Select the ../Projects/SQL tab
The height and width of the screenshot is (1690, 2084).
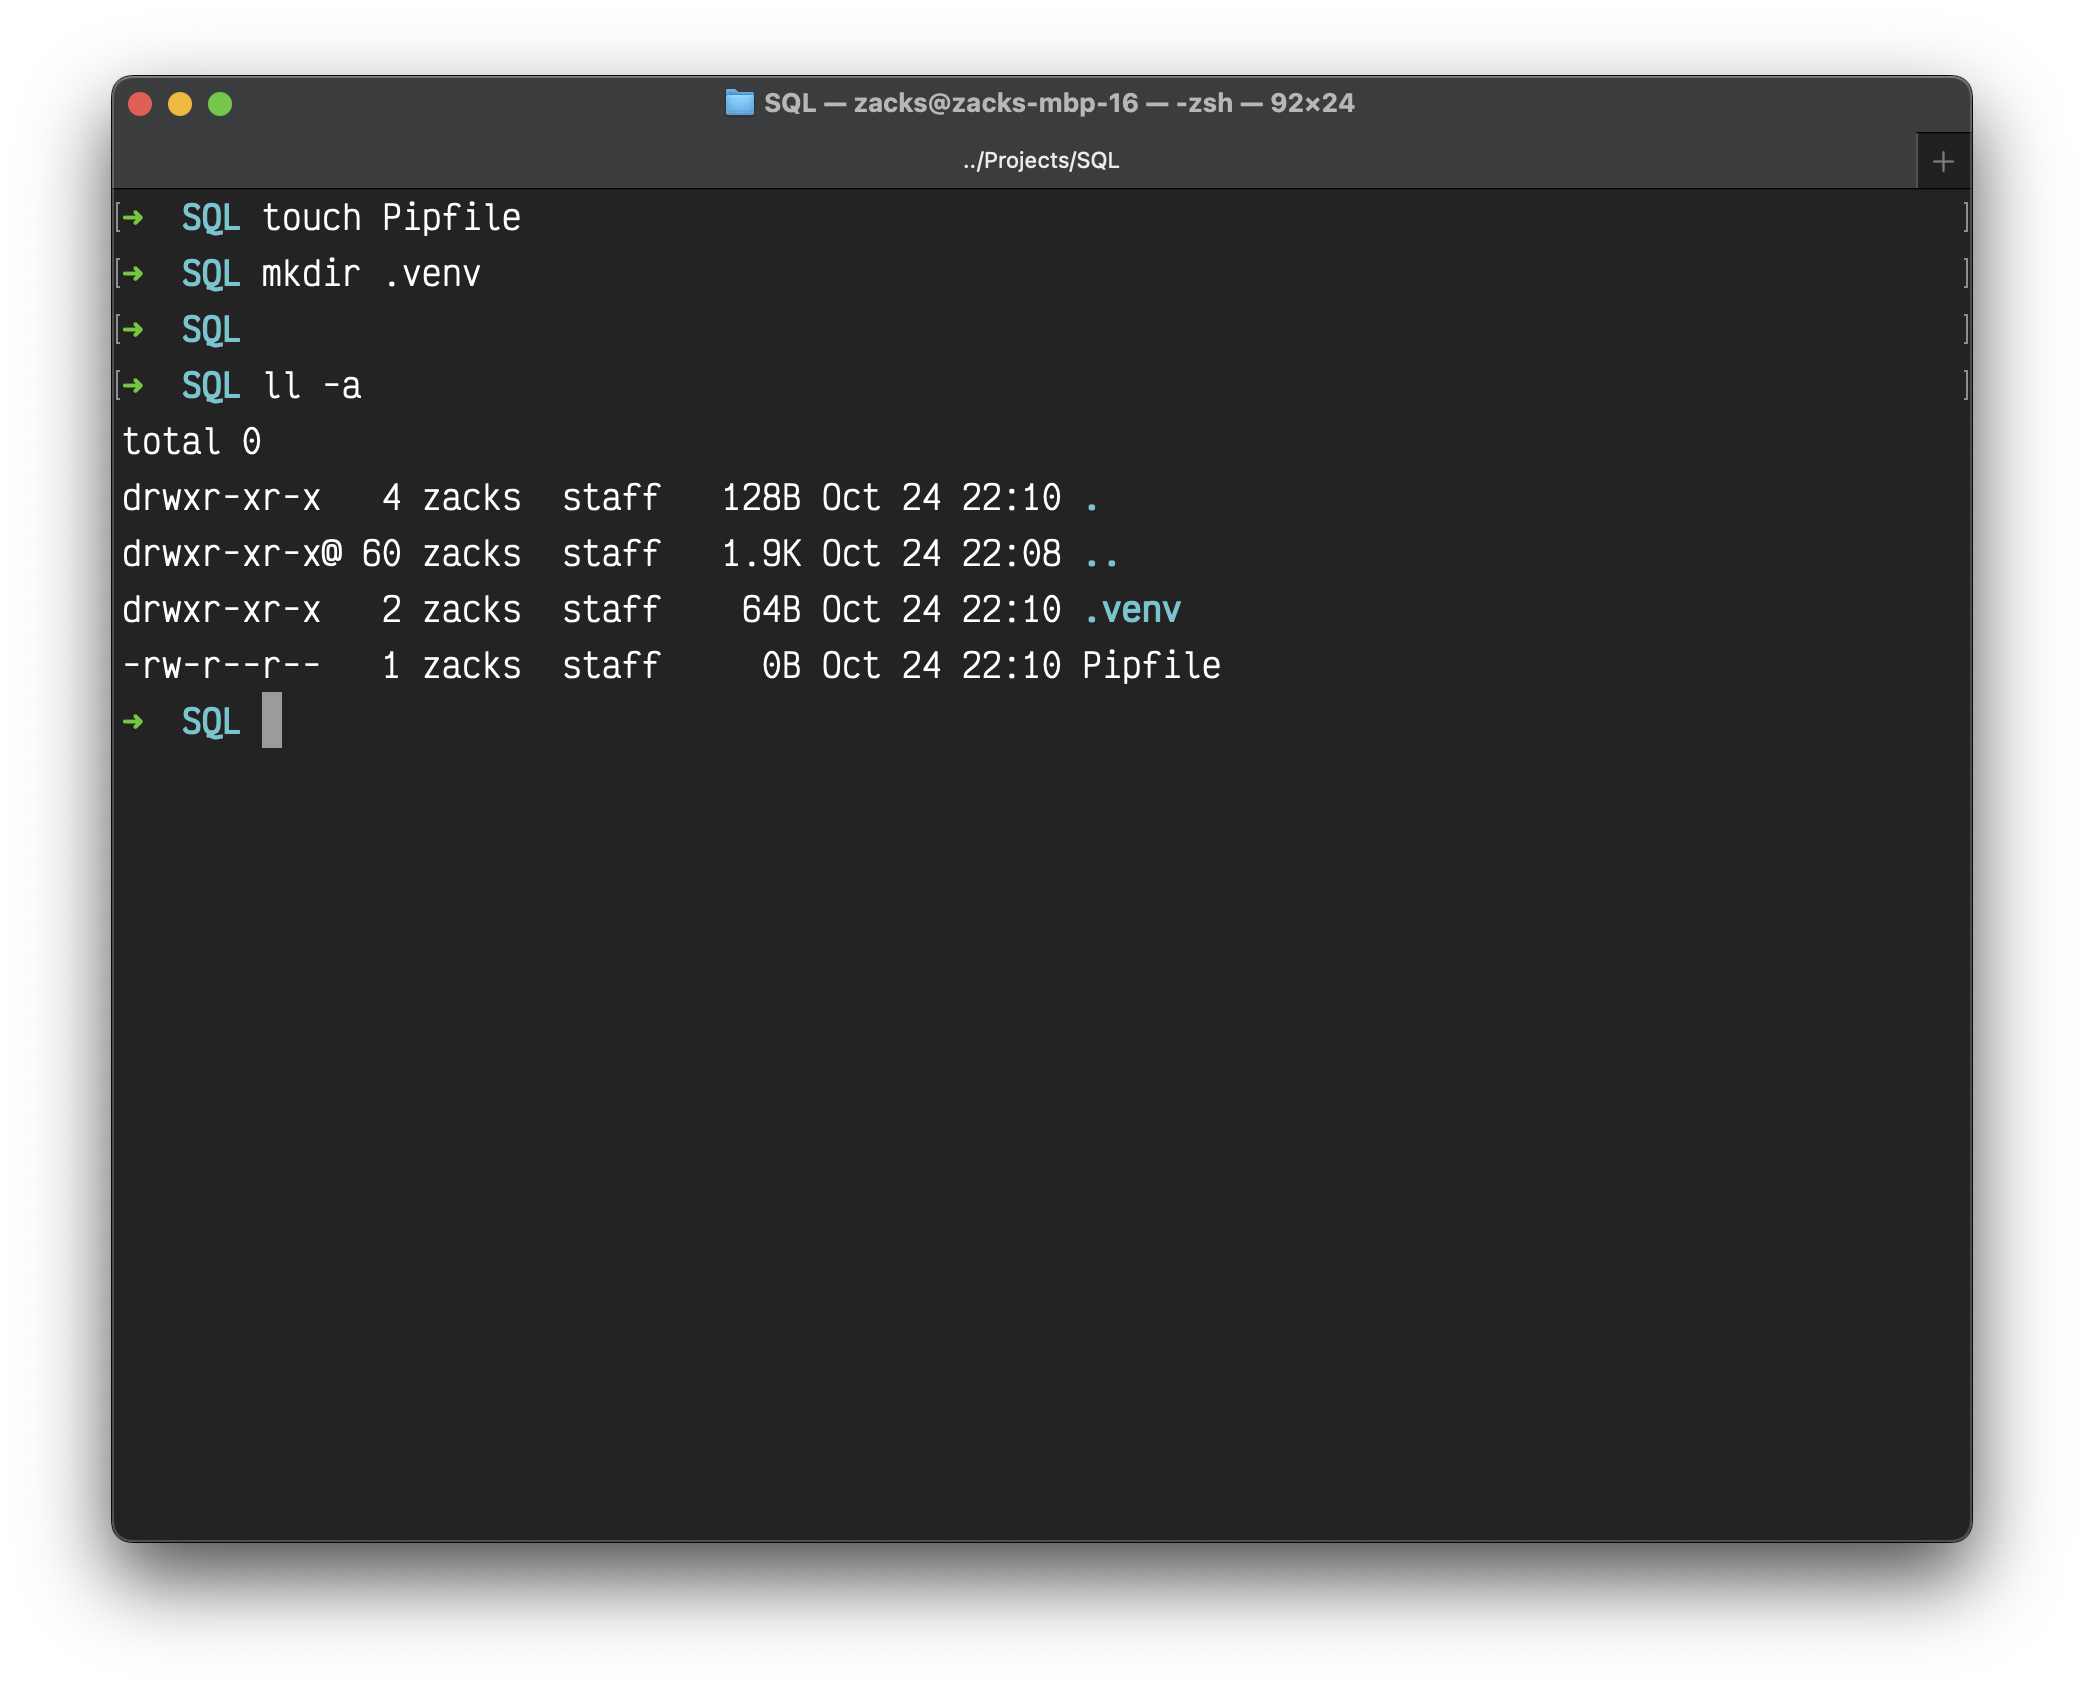coord(1040,161)
